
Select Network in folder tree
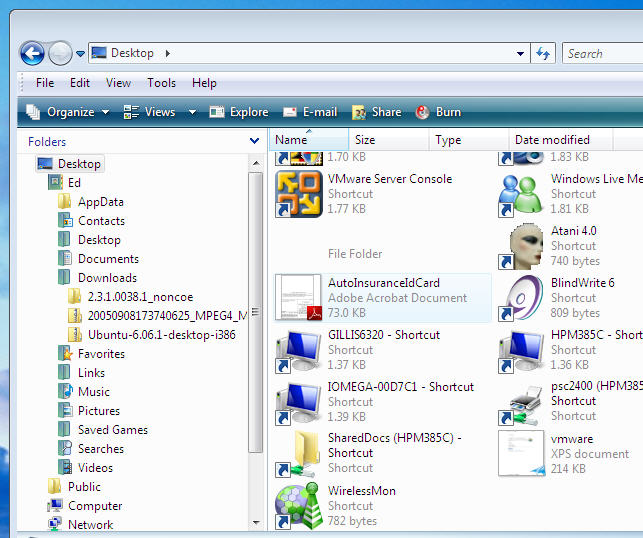coord(80,524)
